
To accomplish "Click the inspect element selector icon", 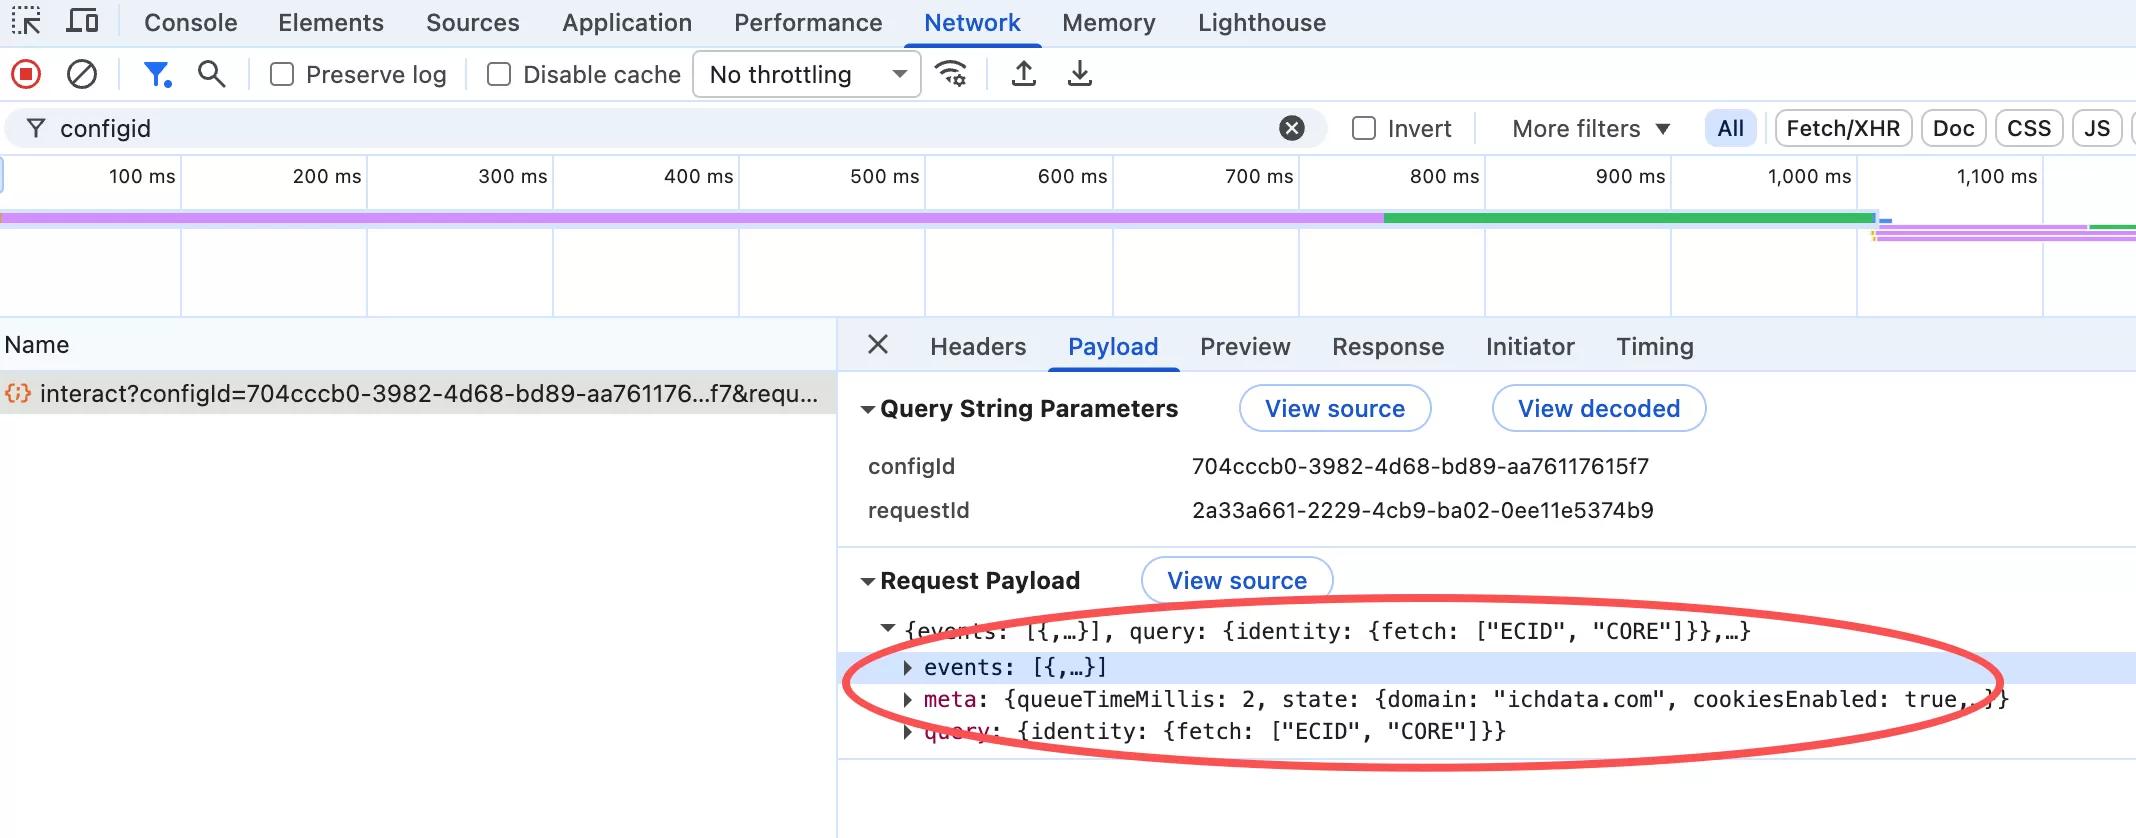I will pos(26,21).
